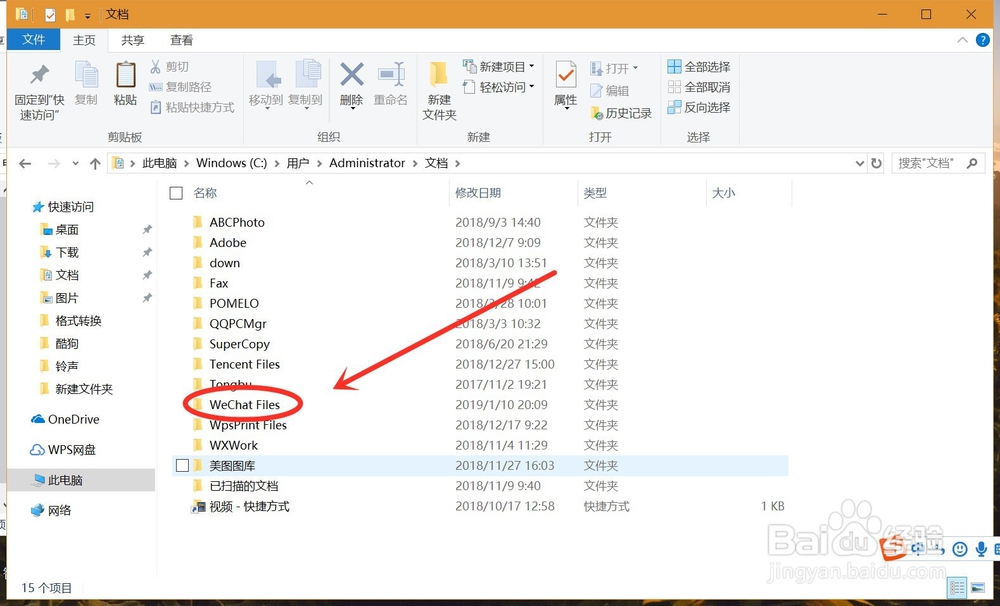The image size is (1000, 606).
Task: Switch to details view icon
Action: tap(957, 587)
